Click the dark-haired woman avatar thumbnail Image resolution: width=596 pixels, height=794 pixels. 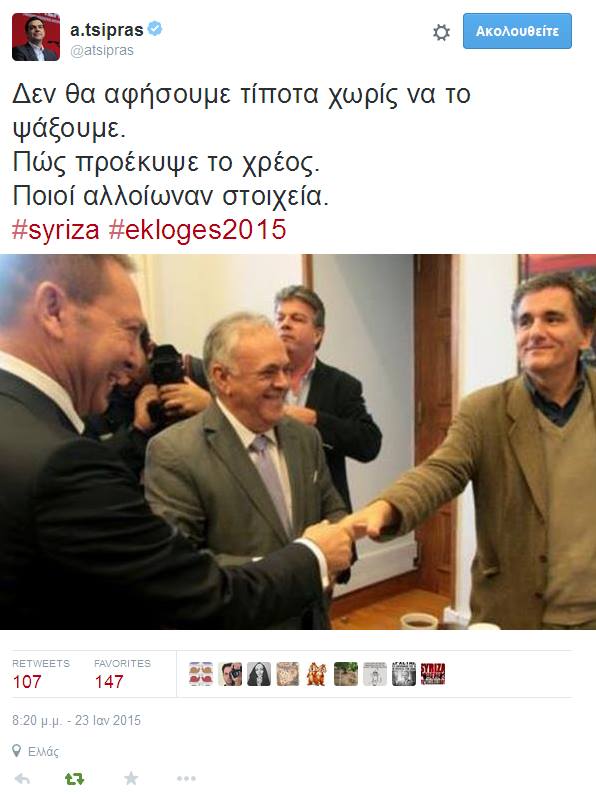(x=259, y=674)
